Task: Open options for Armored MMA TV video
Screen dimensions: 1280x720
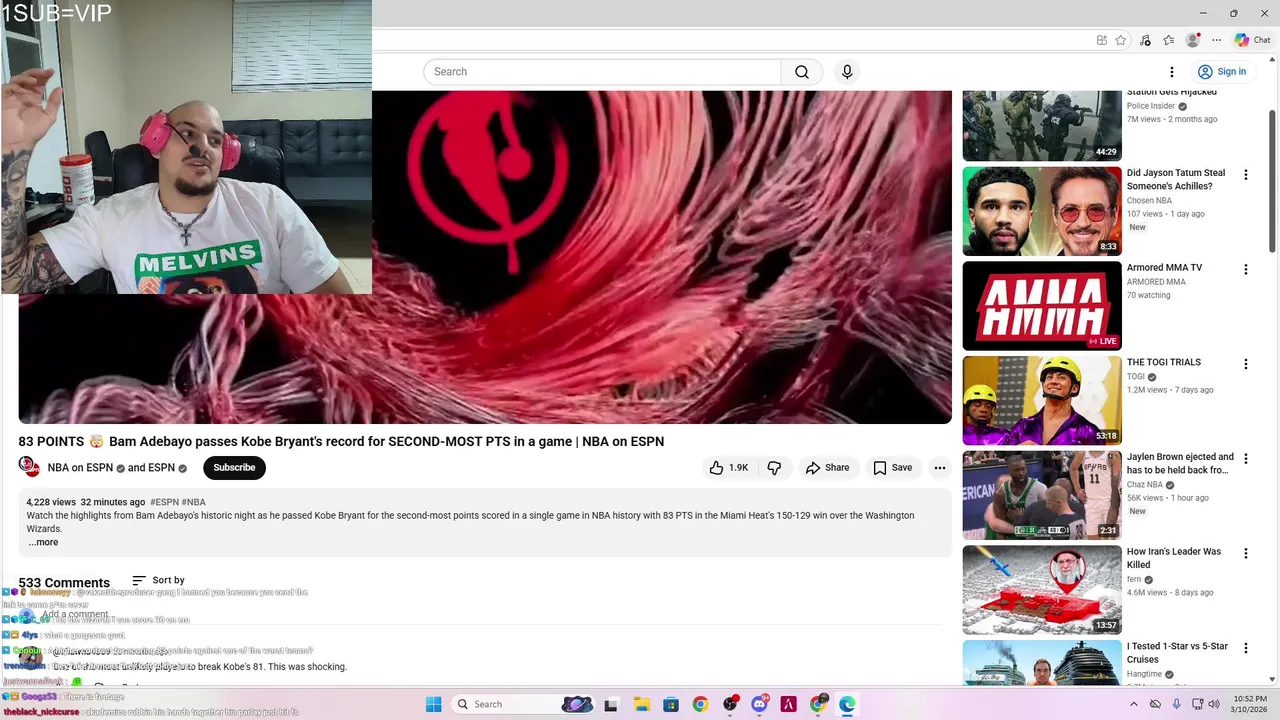Action: click(x=1246, y=270)
